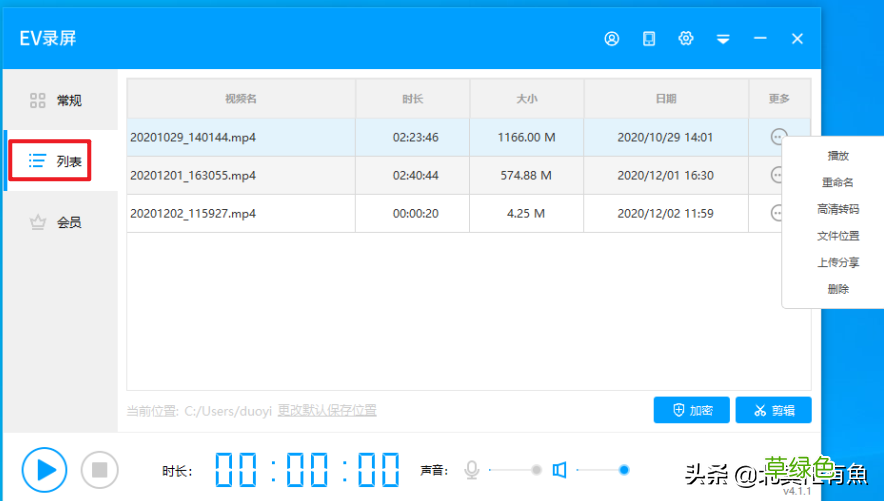The image size is (884, 501).
Task: Mute the speaker icon
Action: click(x=559, y=469)
